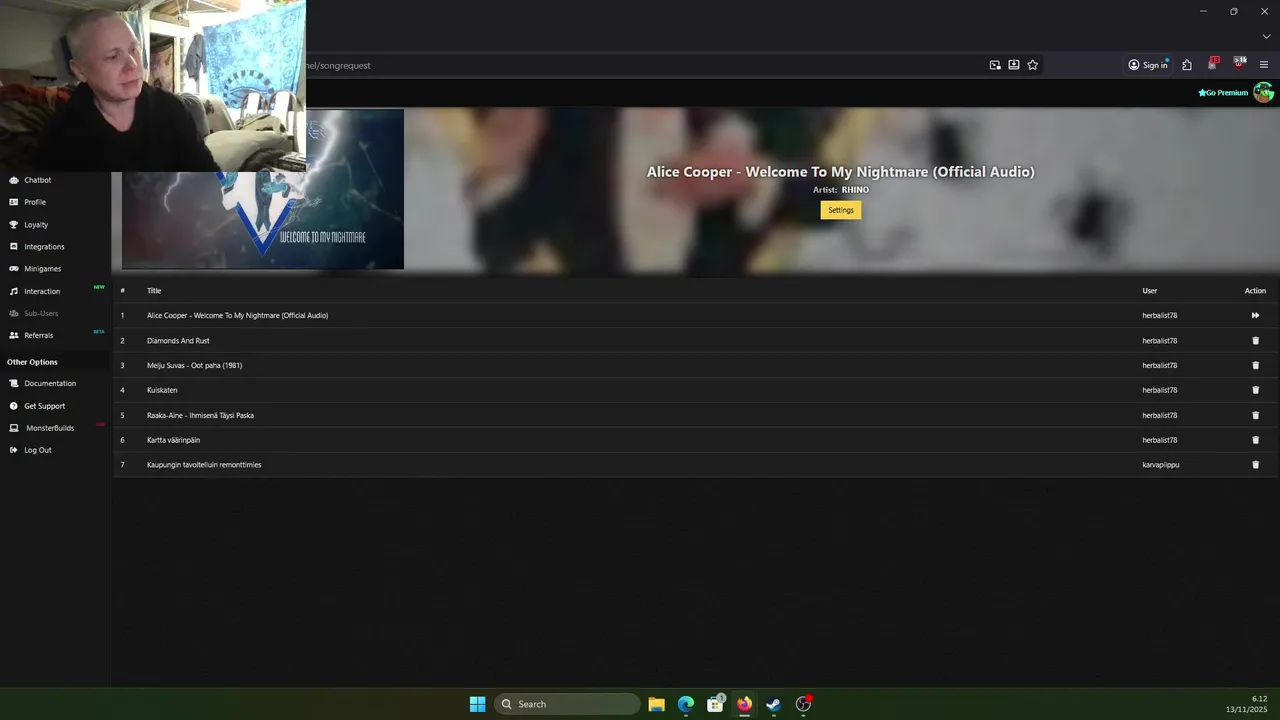
Task: Select the Meiju Suvas - Oot paha (1981) title
Action: 194,365
